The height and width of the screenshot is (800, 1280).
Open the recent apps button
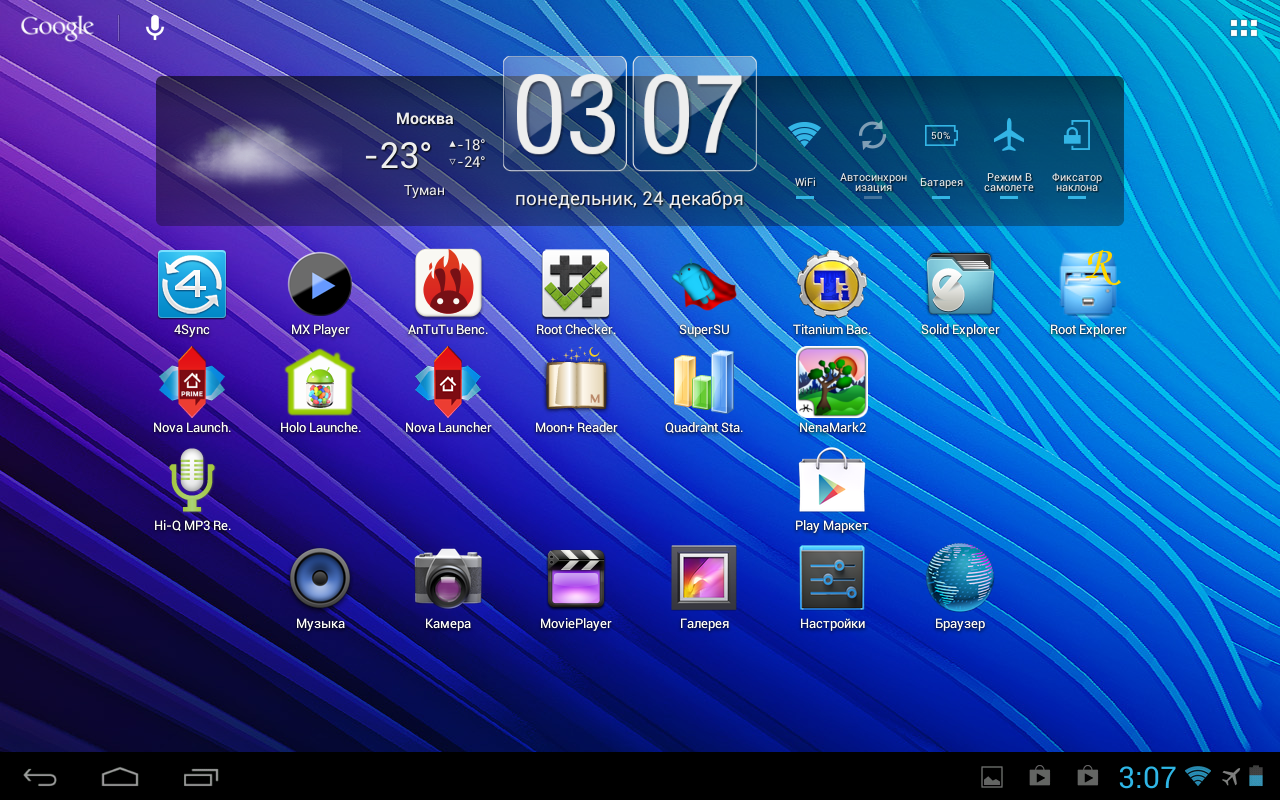[x=201, y=777]
